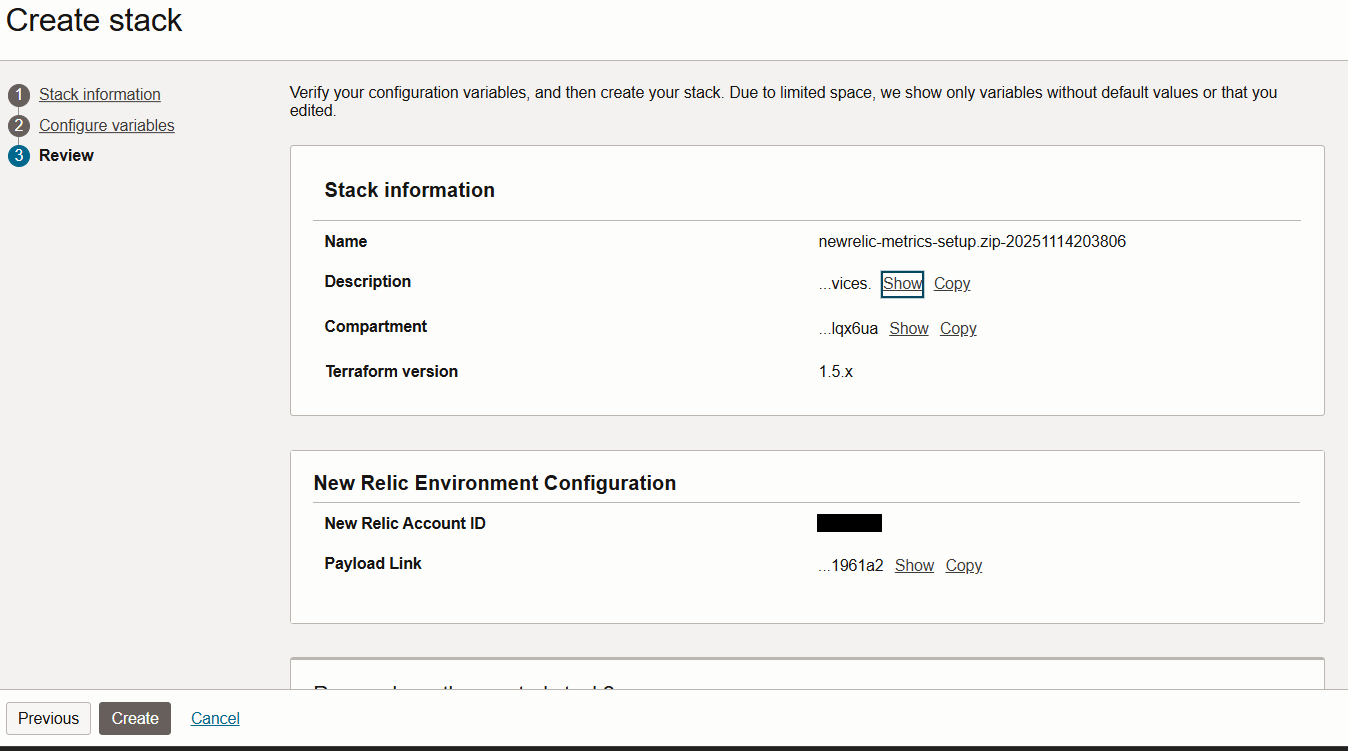This screenshot has height=751, width=1348.
Task: Select the Review step label
Action: point(66,155)
